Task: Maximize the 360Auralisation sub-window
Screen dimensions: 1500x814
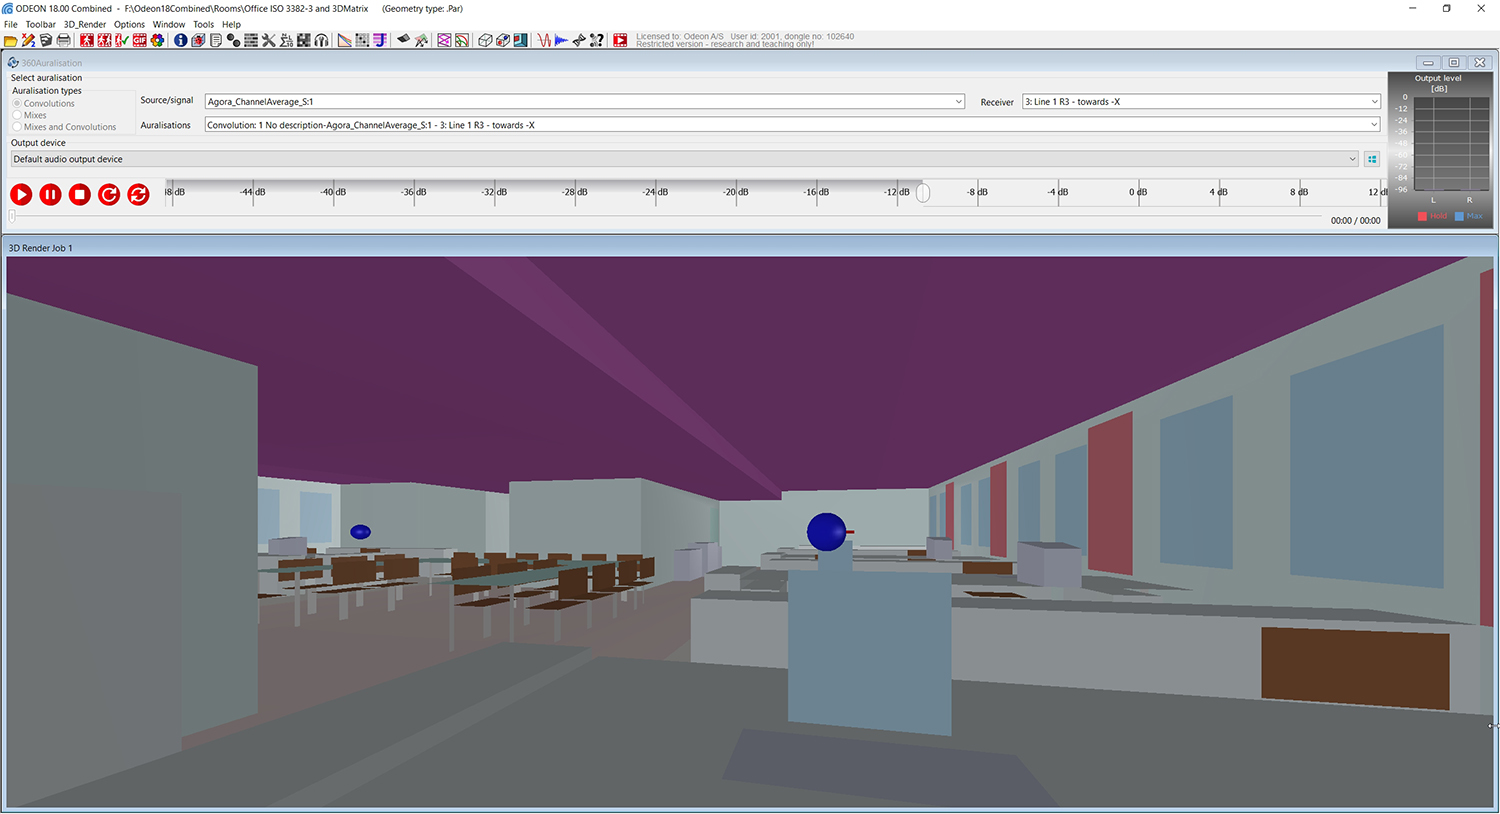Action: [x=1454, y=62]
